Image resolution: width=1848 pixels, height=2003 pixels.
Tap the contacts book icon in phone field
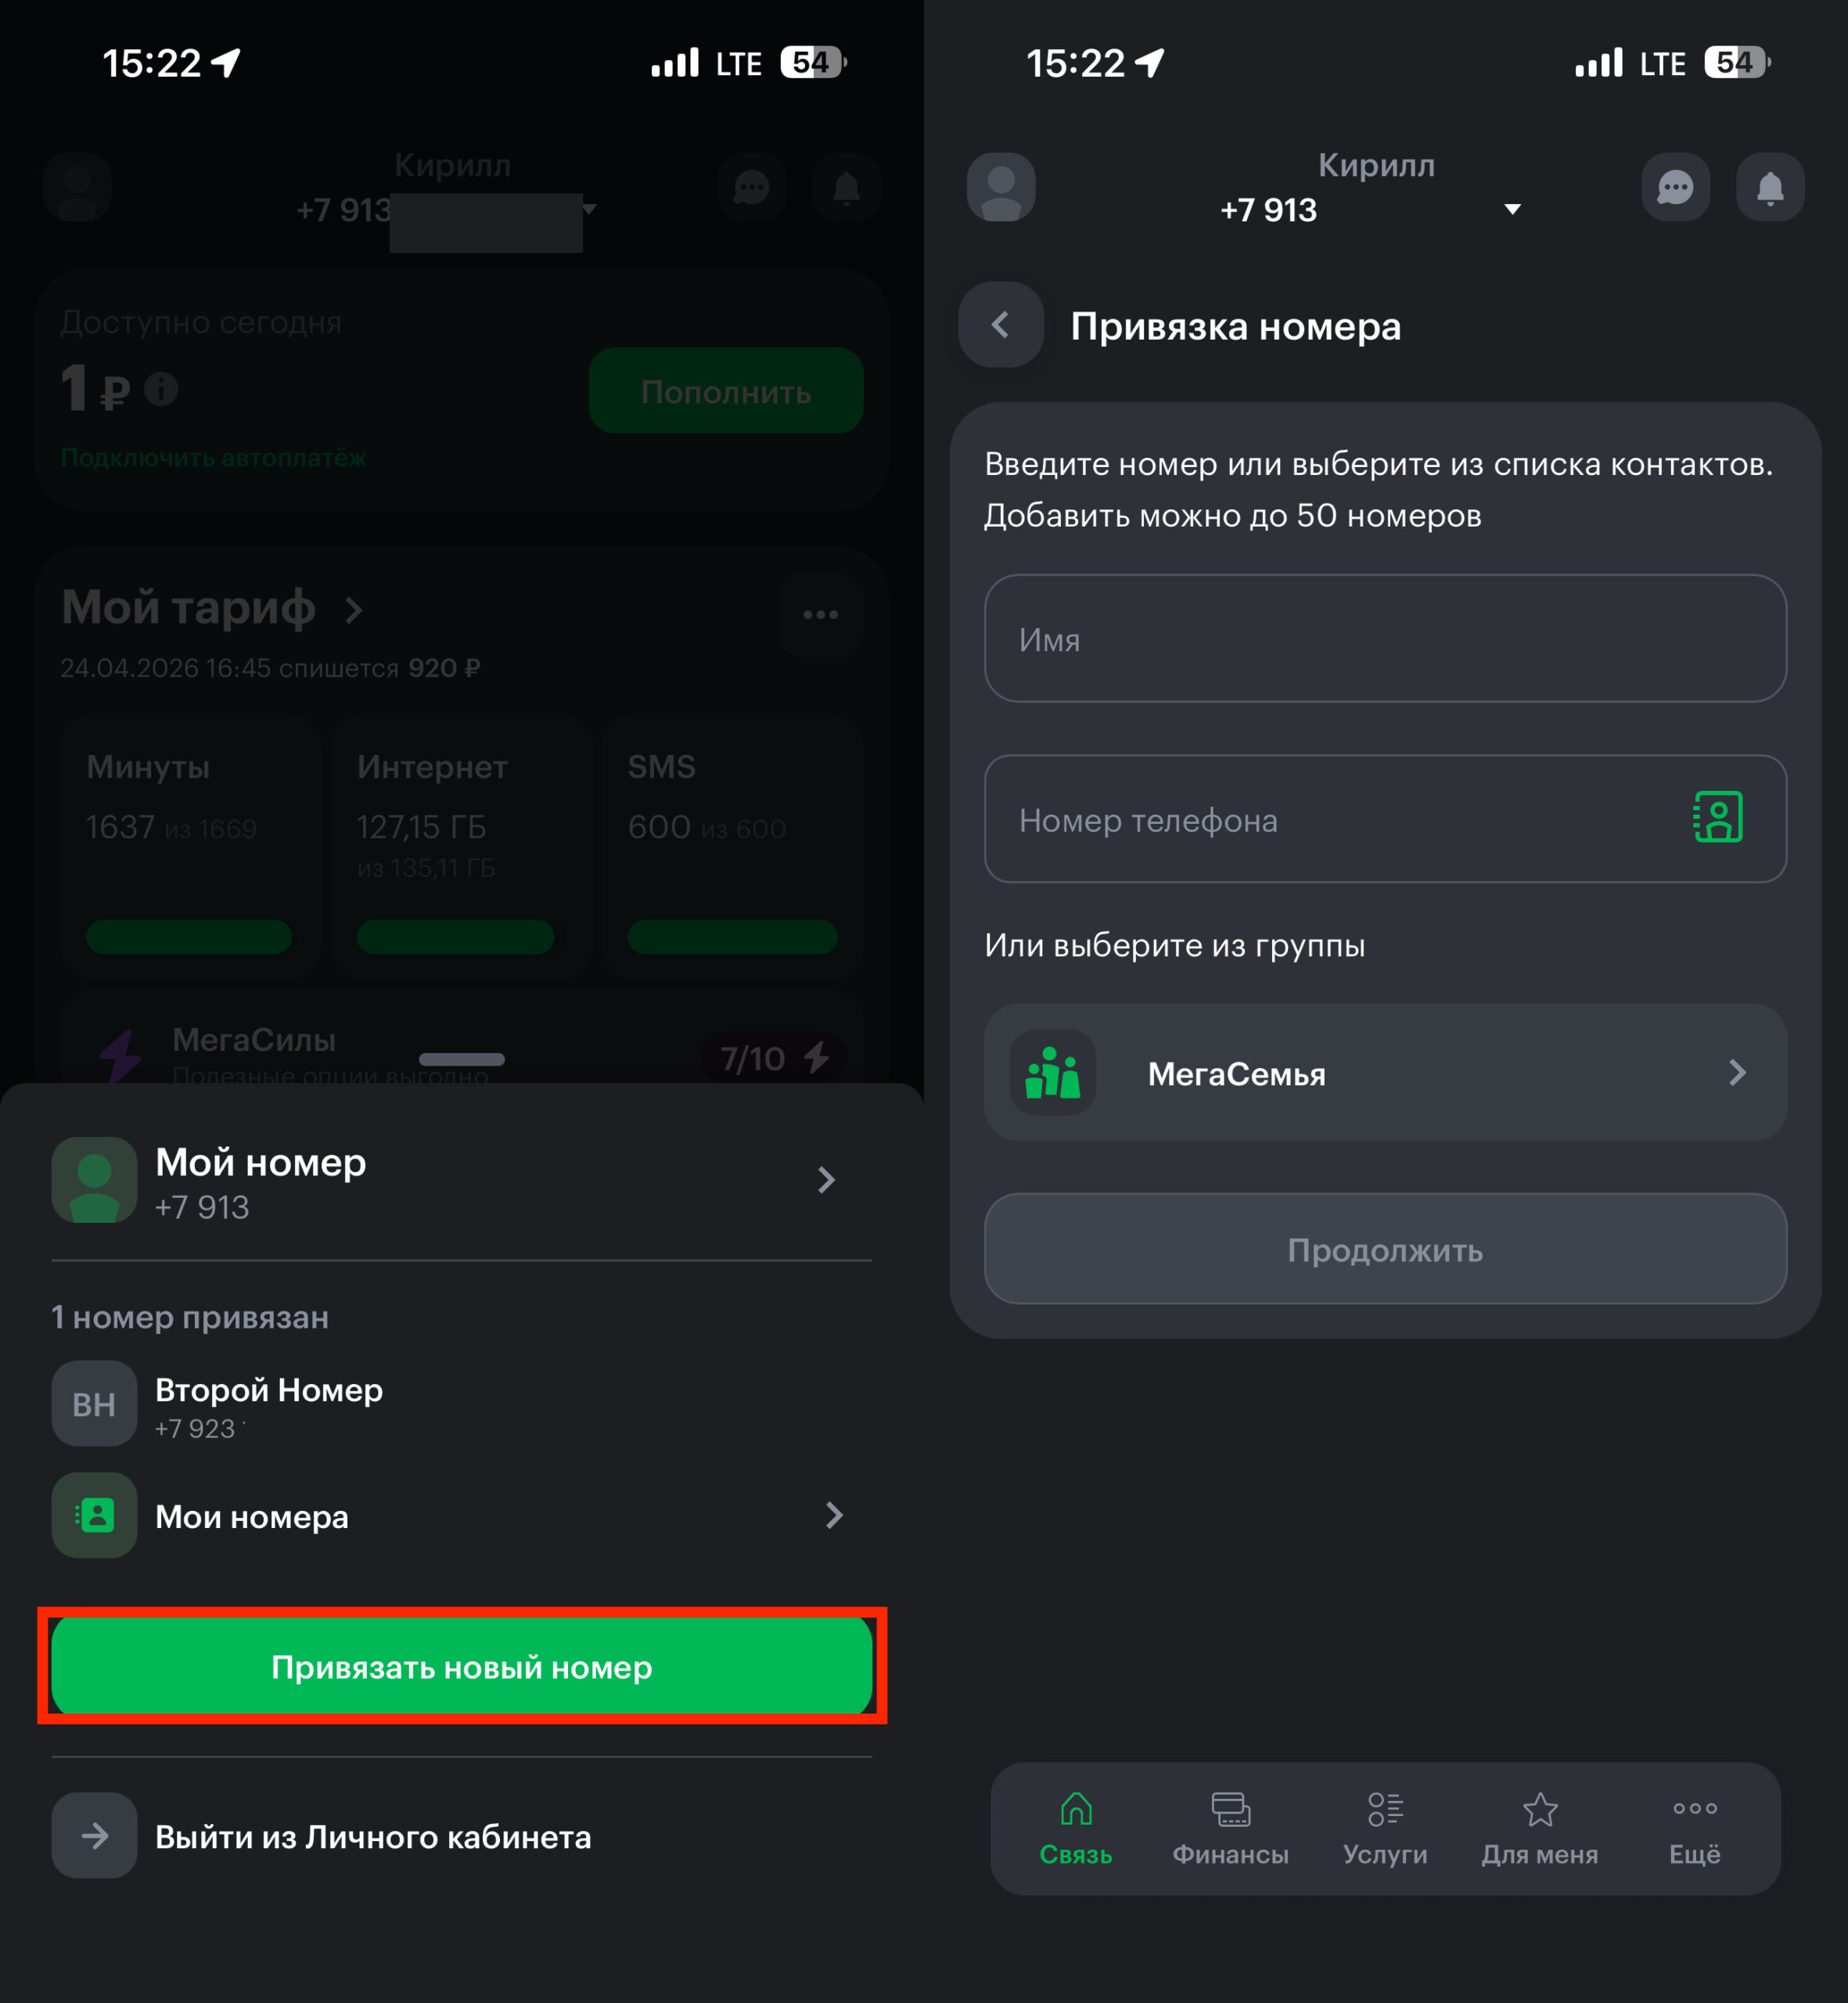pos(1718,817)
